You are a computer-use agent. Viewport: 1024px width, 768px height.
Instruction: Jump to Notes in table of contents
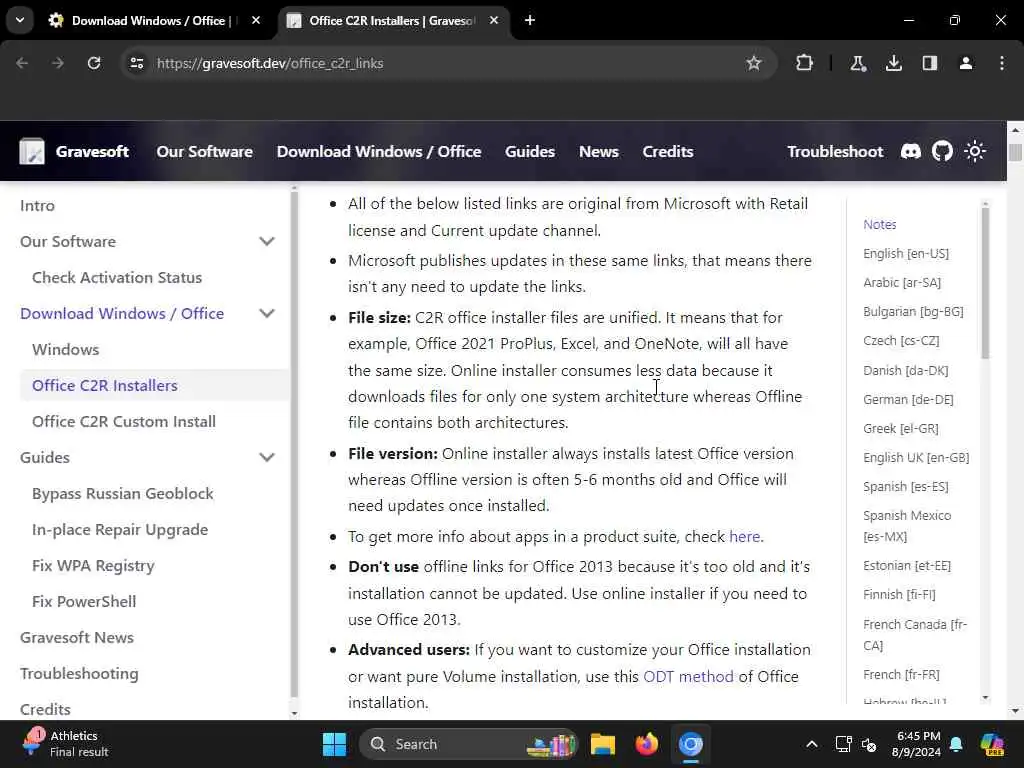point(880,224)
